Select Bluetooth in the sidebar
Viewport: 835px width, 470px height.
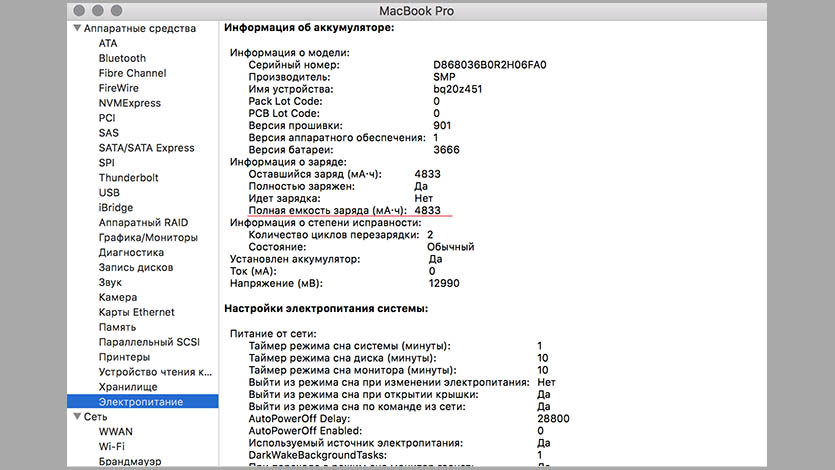122,58
